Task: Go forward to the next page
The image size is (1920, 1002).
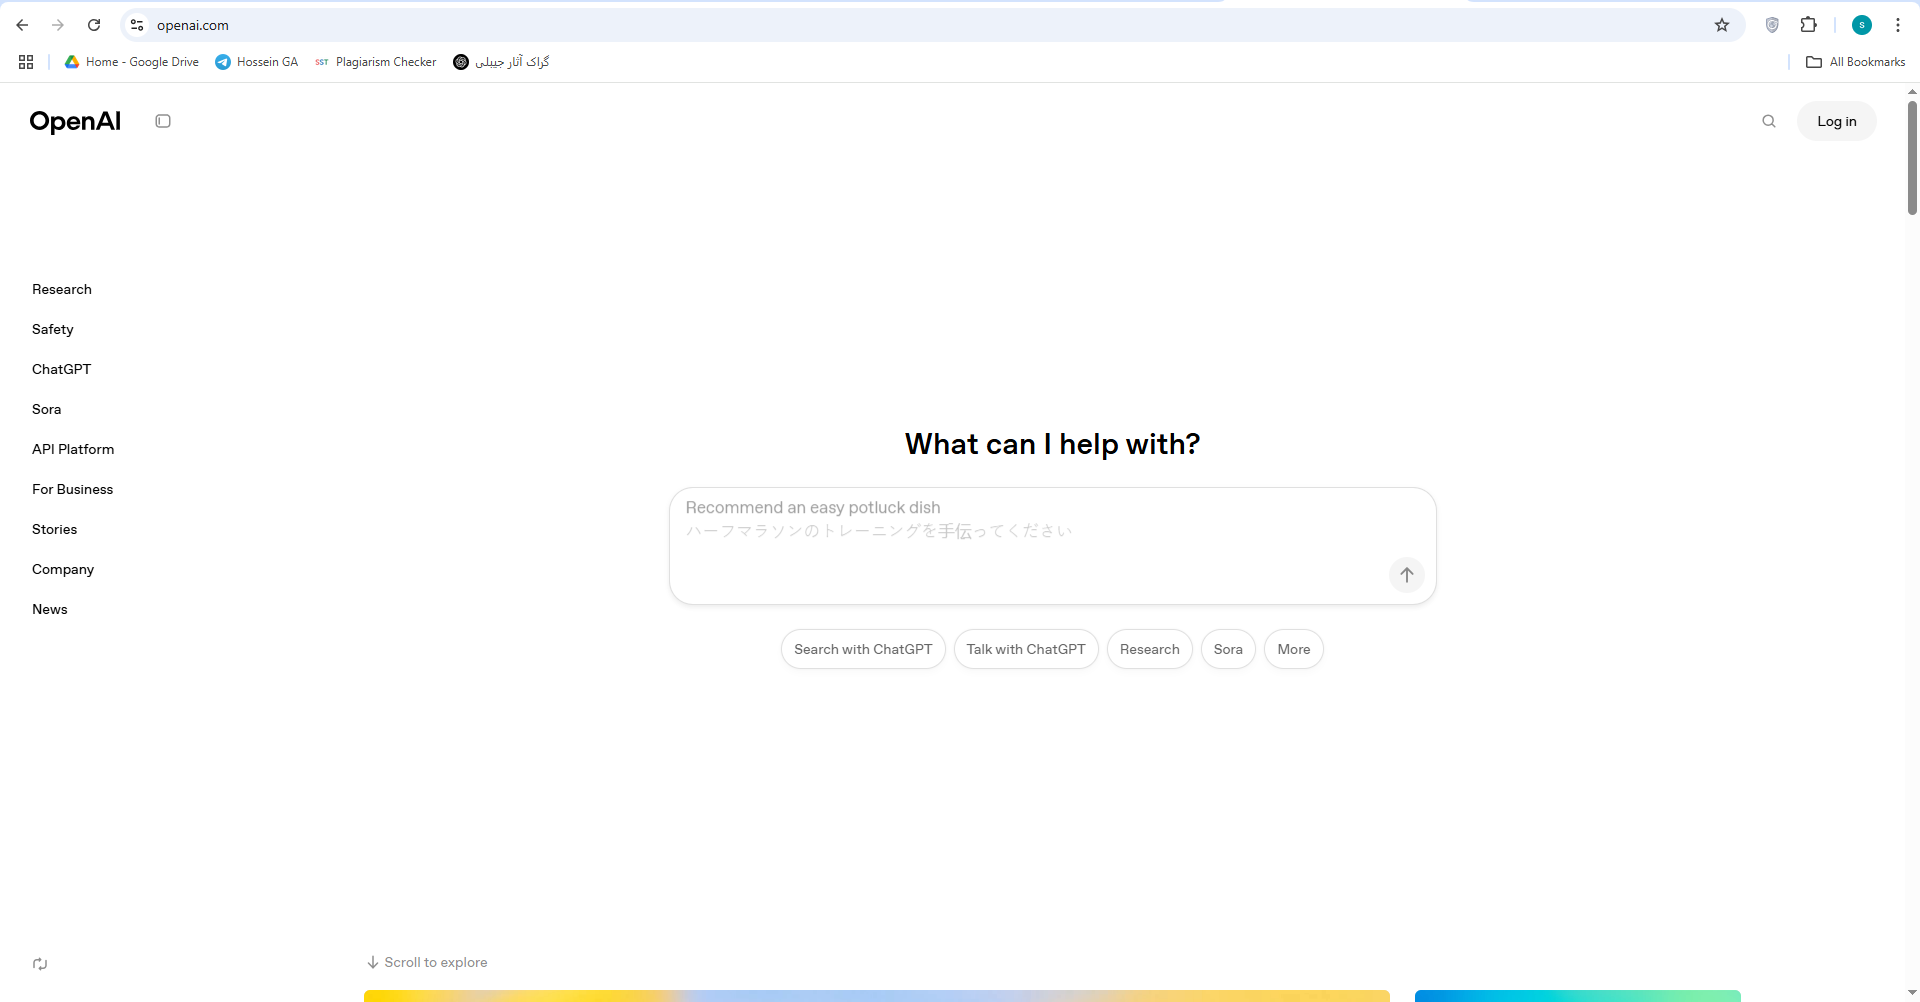Action: click(x=58, y=25)
